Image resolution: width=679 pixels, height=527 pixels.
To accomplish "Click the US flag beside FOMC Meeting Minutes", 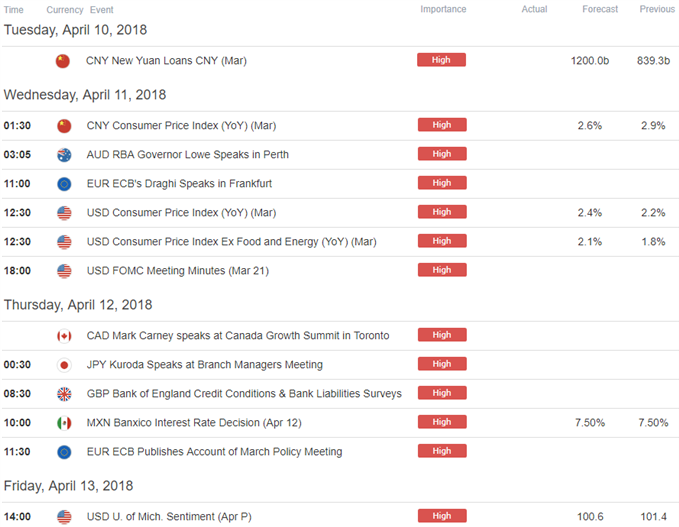I will click(64, 271).
